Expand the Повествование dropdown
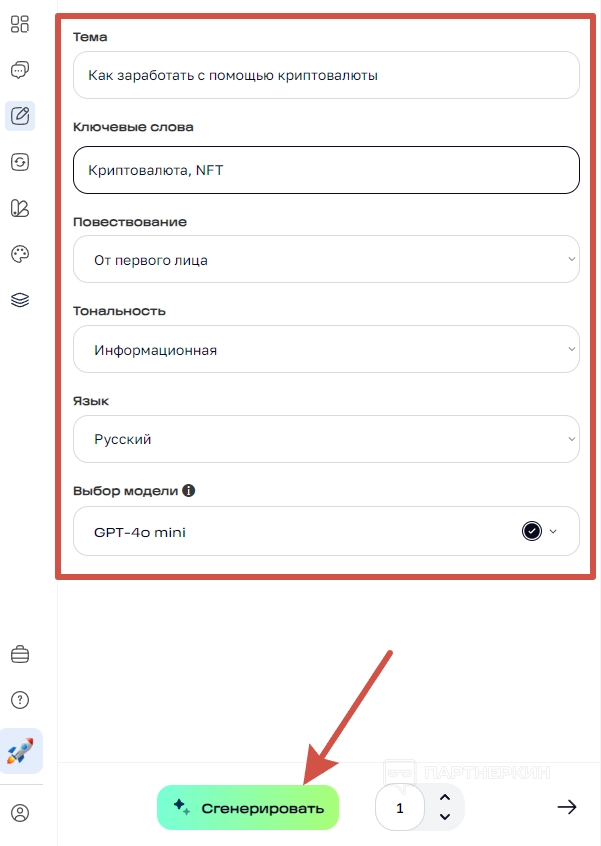The height and width of the screenshot is (846, 601). (x=326, y=261)
